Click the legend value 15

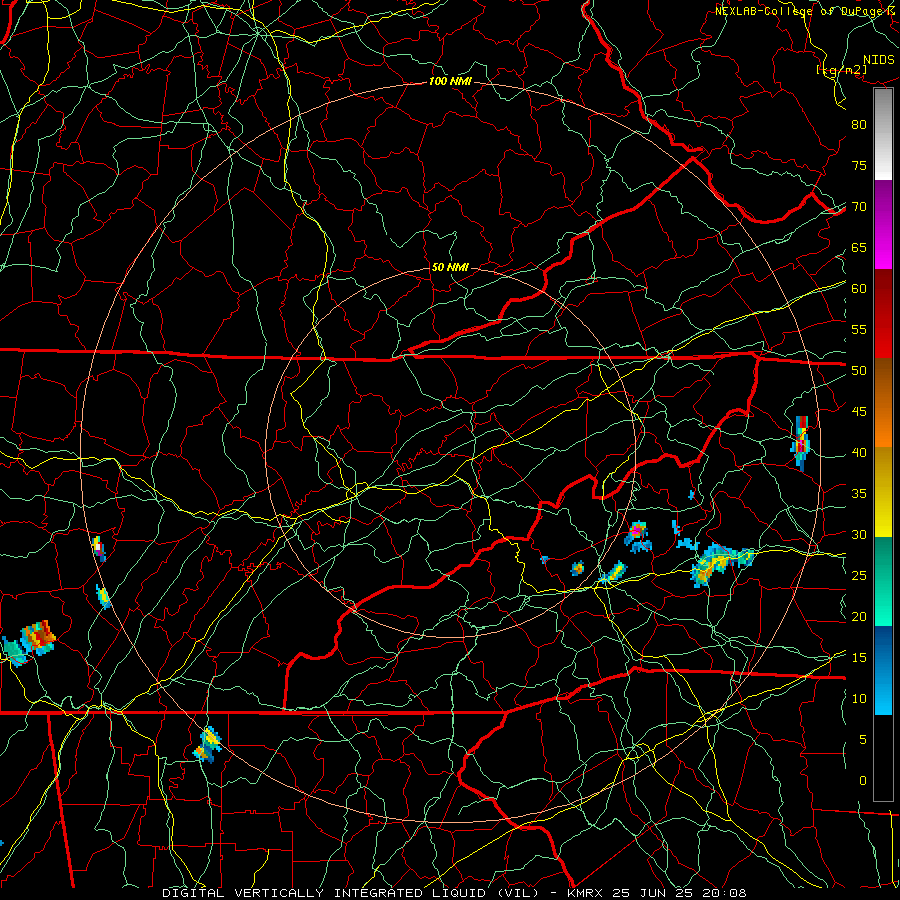click(x=859, y=658)
